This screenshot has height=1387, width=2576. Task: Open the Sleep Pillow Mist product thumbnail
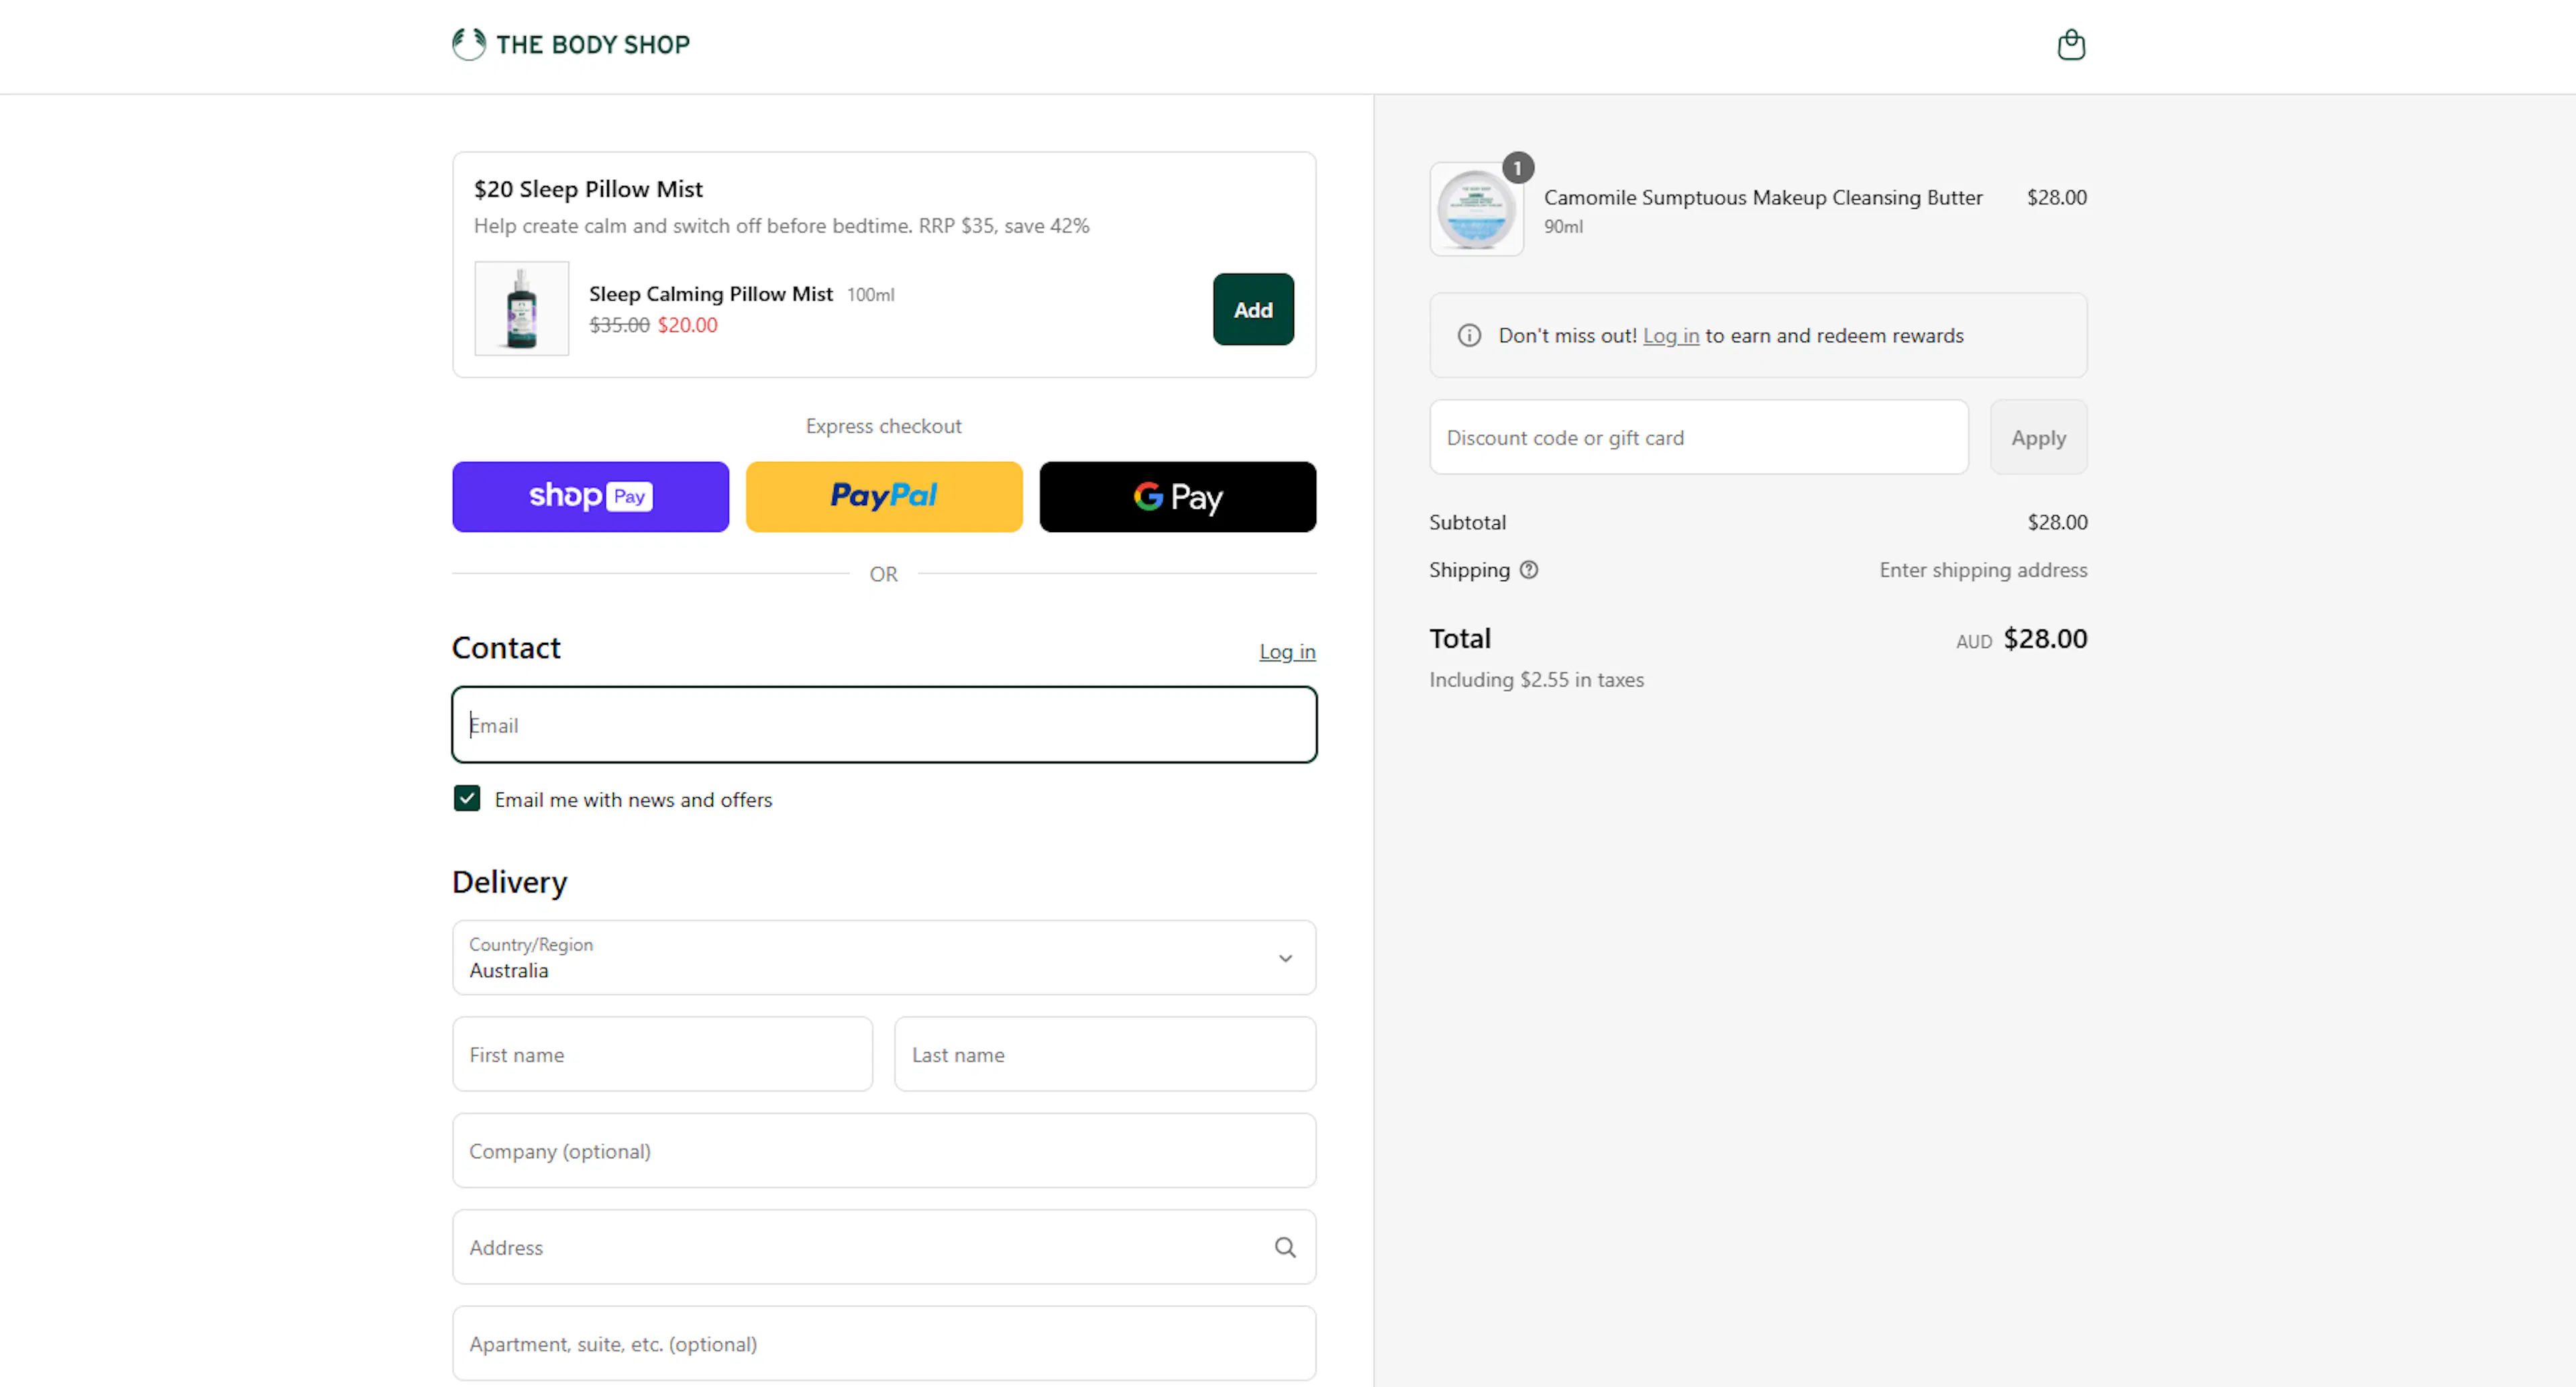pos(522,309)
